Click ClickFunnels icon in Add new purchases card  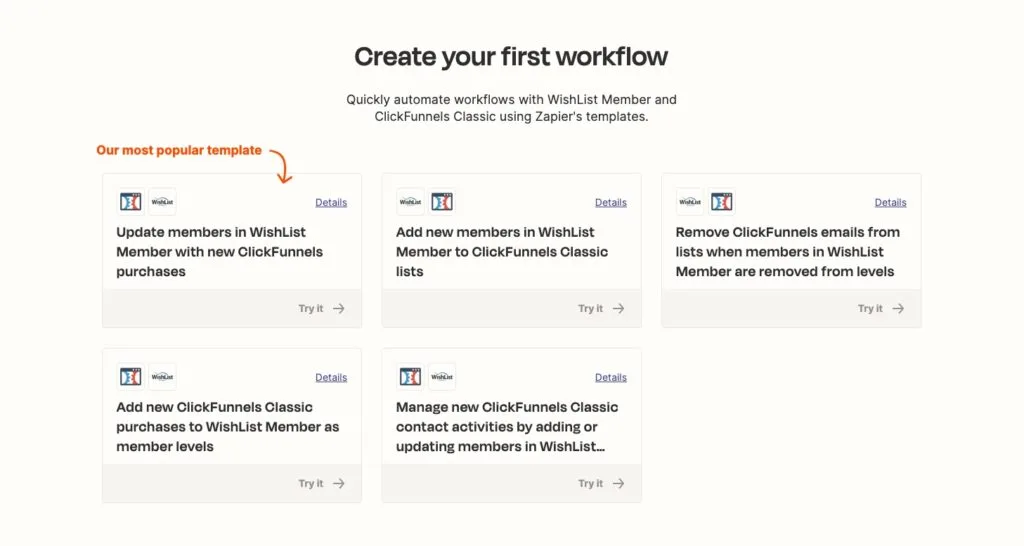tap(131, 377)
